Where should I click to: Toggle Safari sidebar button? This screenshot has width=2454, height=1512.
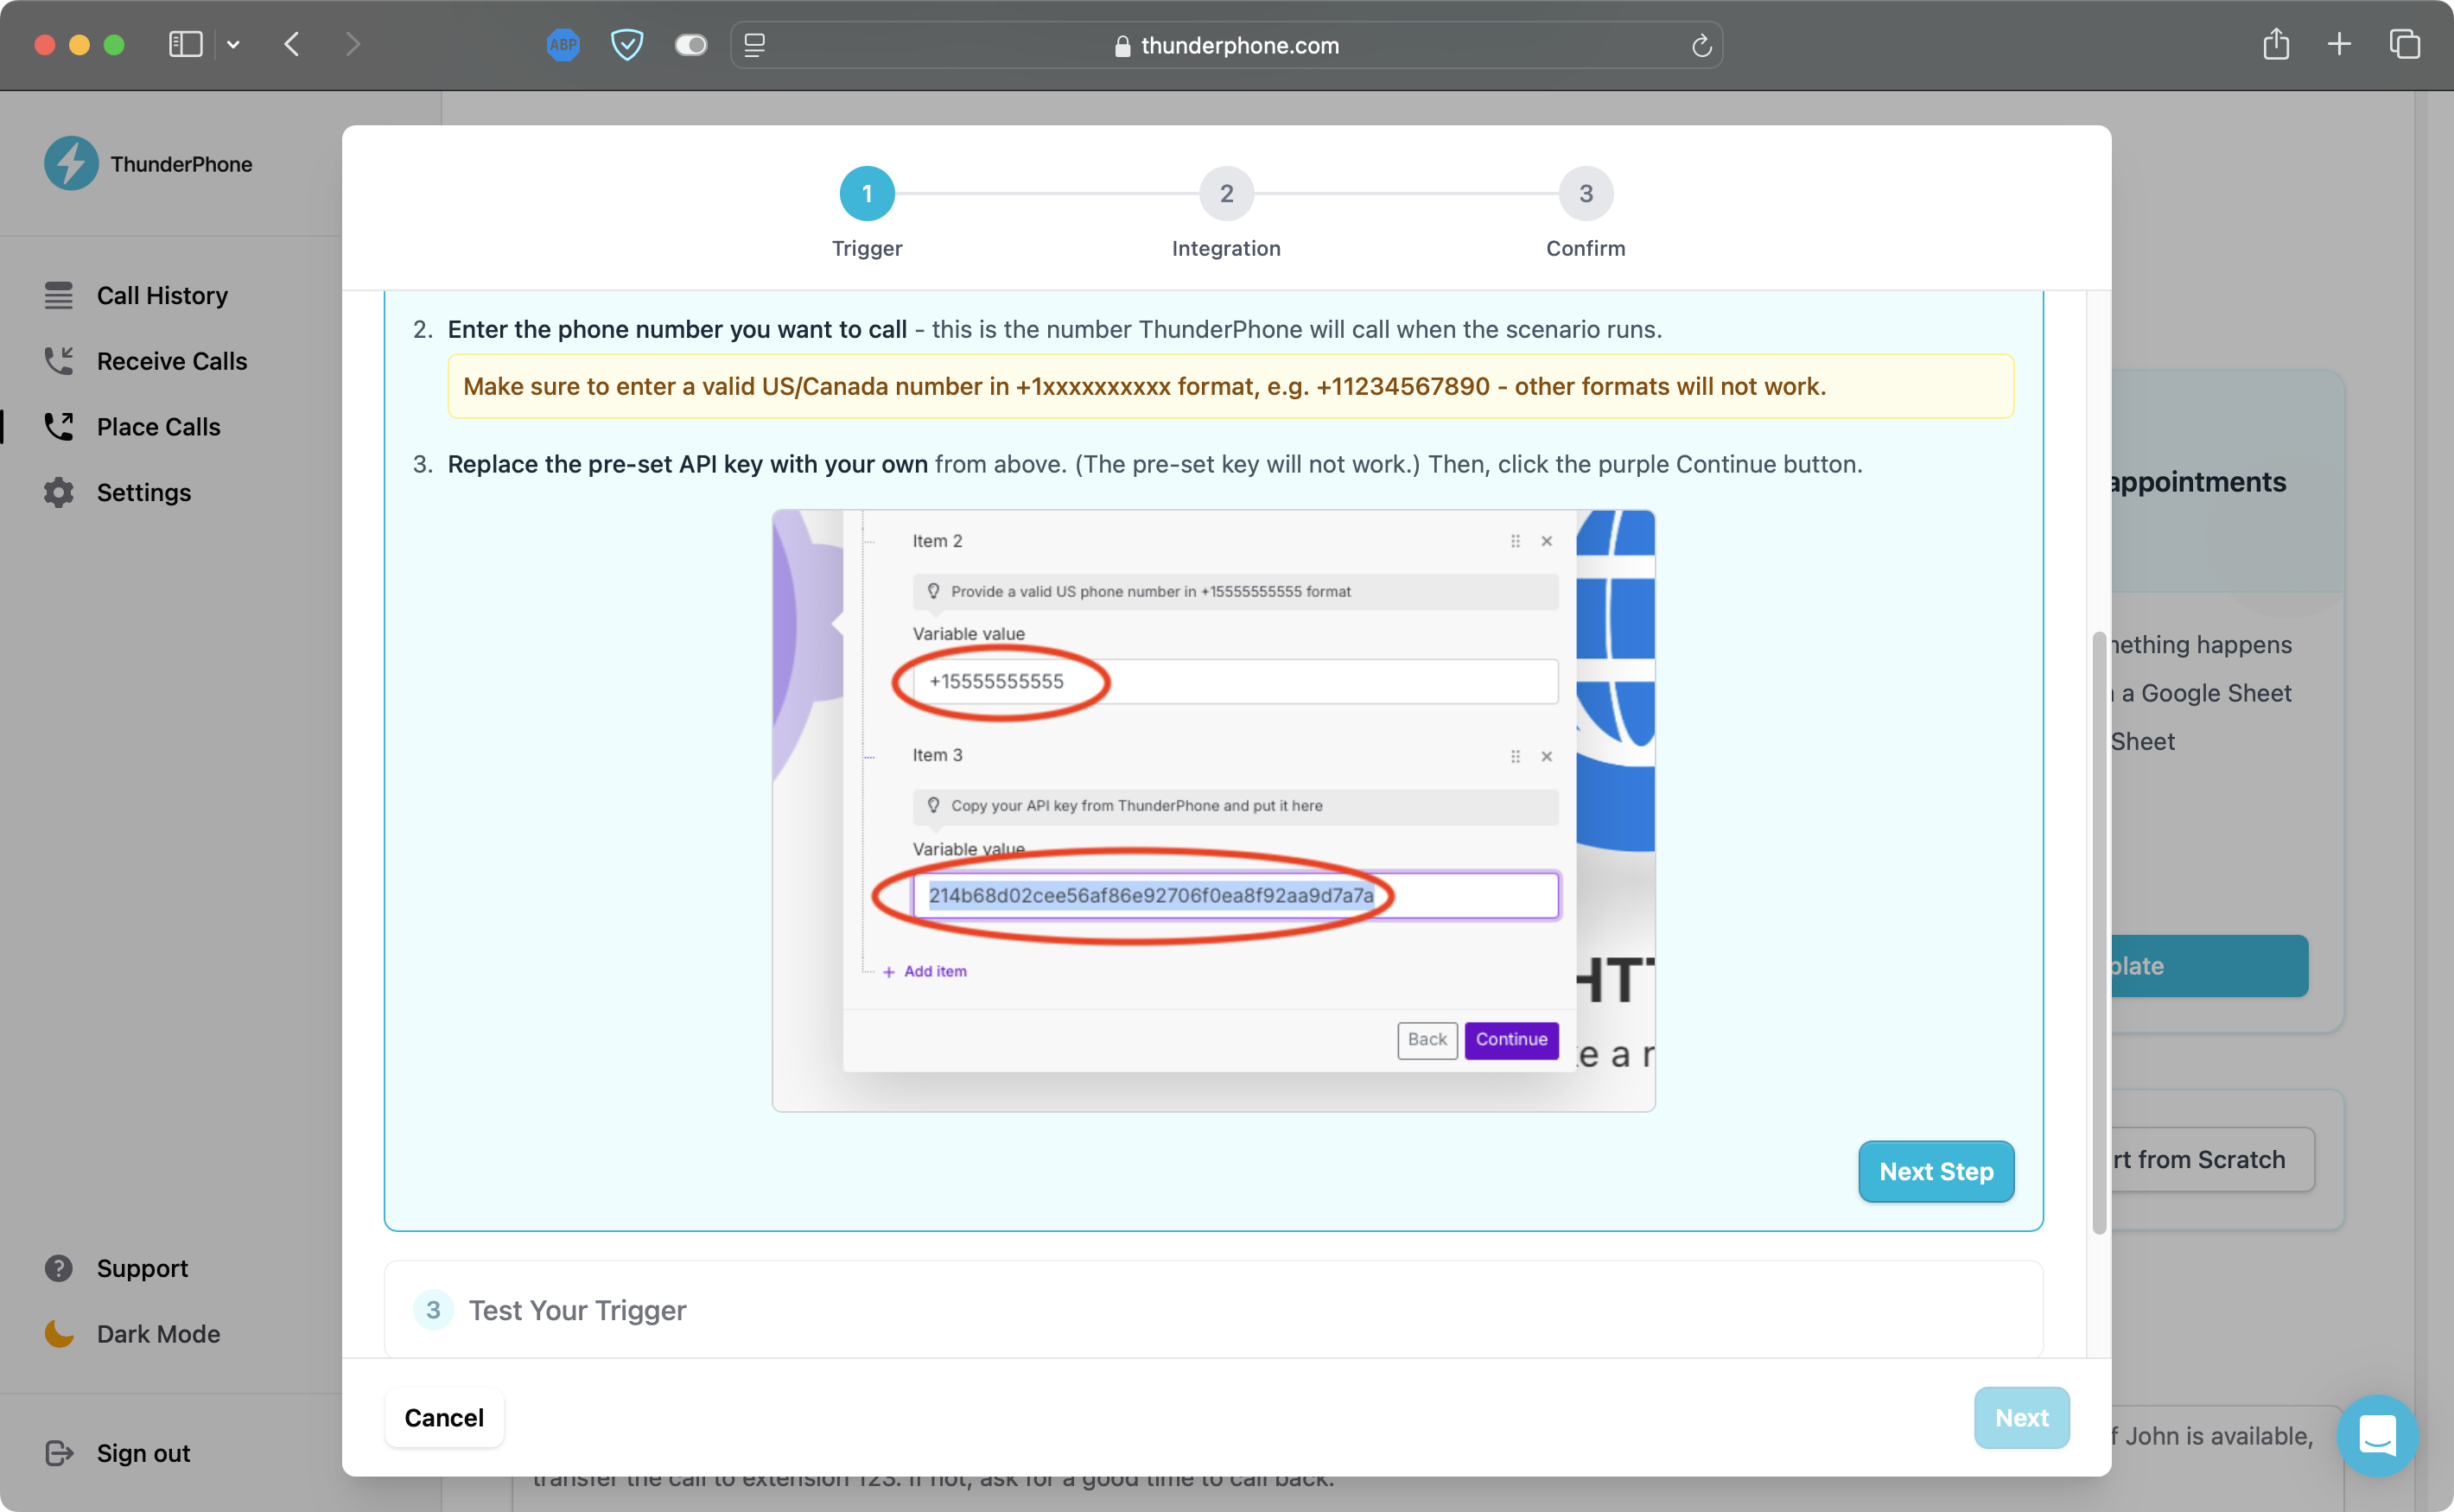pyautogui.click(x=186, y=45)
